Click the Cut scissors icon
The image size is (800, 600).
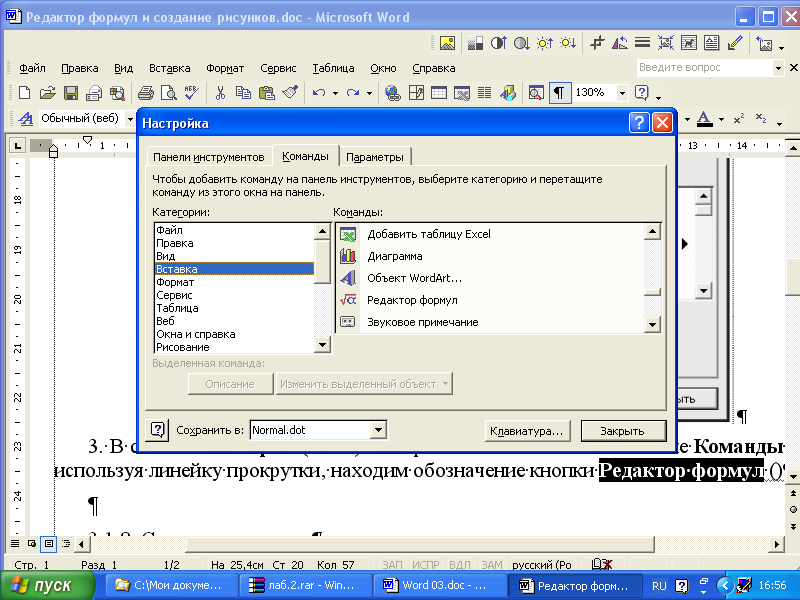[220, 93]
